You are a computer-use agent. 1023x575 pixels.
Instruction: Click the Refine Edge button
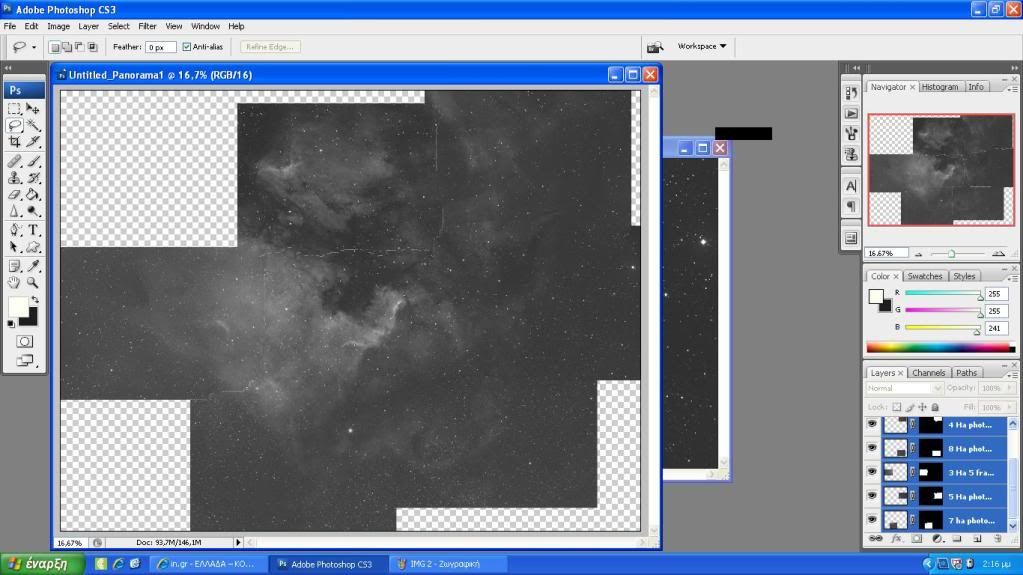(270, 47)
